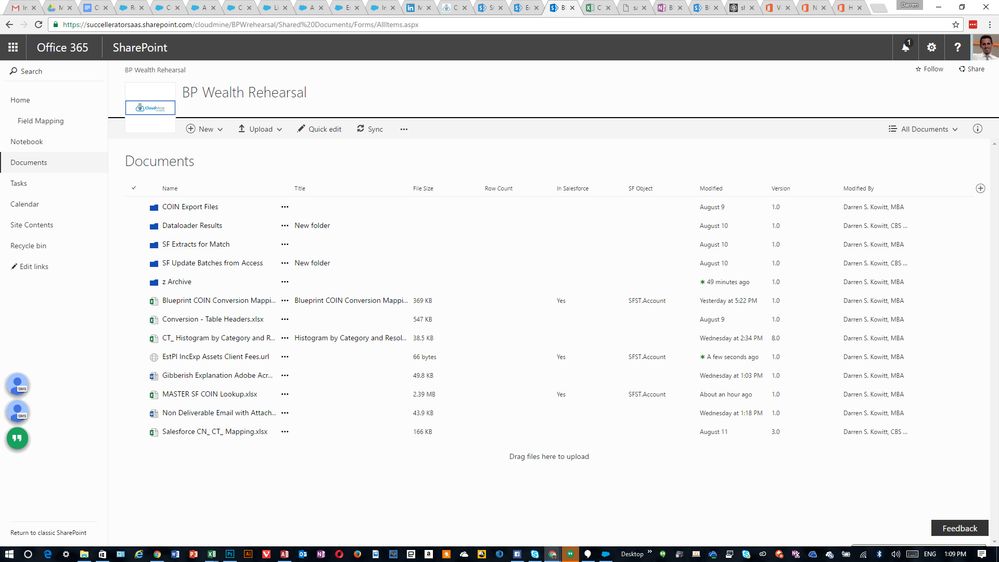Open Non Deliverable Email with Attach file
The height and width of the screenshot is (562, 999).
click(x=219, y=413)
